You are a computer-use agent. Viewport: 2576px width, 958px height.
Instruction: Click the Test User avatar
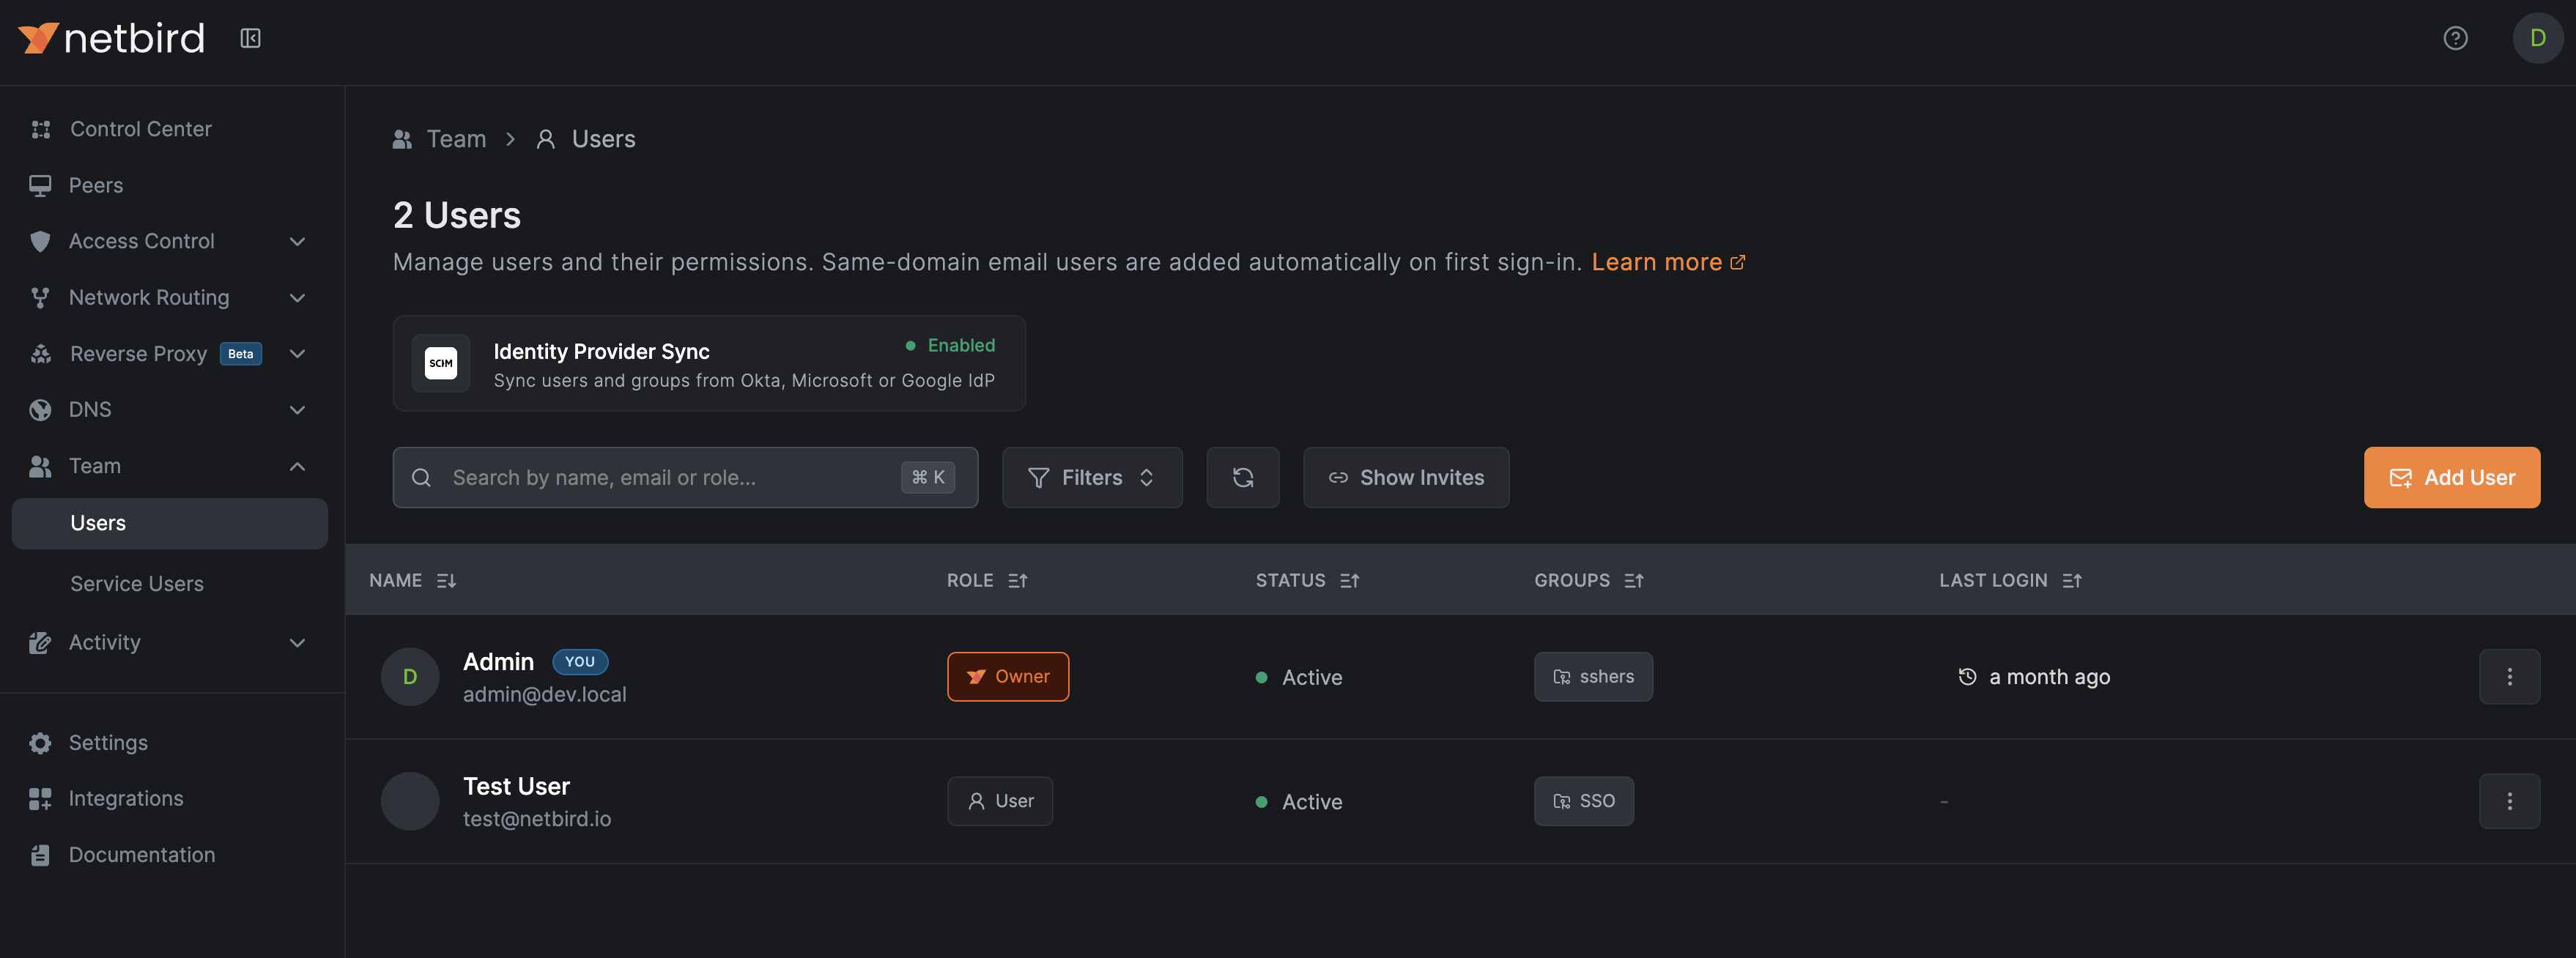(x=410, y=801)
